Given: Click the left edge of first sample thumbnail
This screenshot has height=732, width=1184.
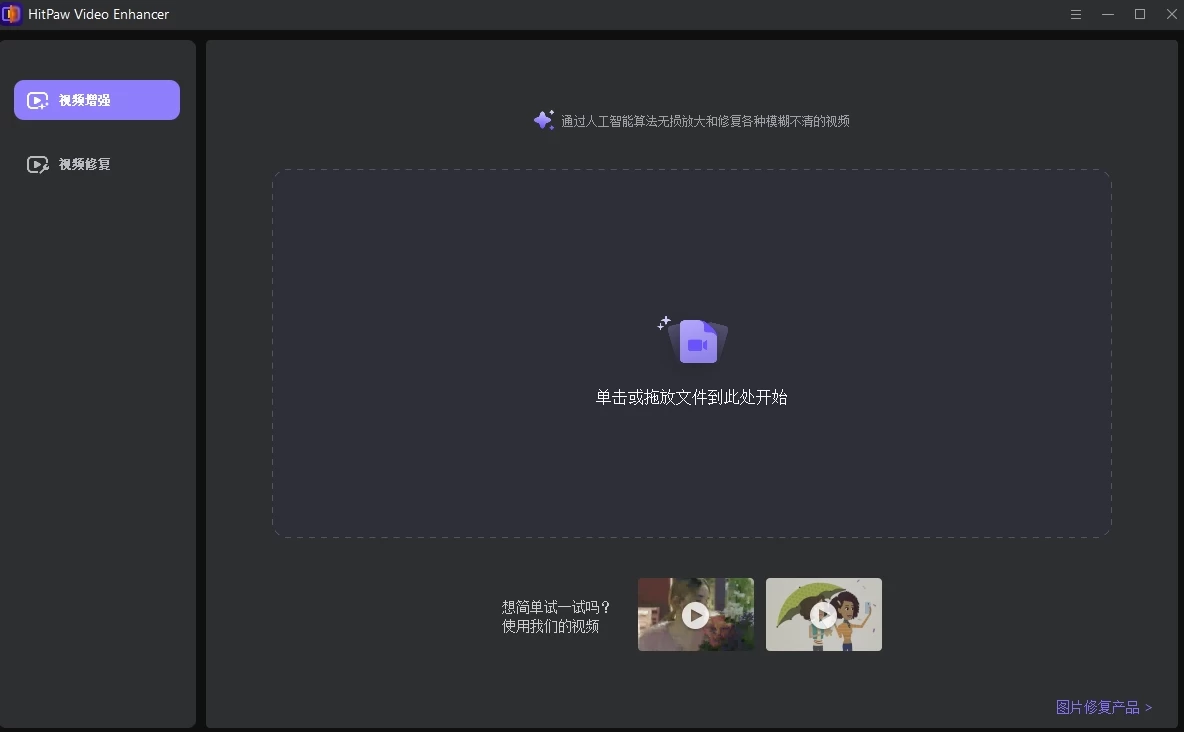Looking at the screenshot, I should (x=645, y=615).
